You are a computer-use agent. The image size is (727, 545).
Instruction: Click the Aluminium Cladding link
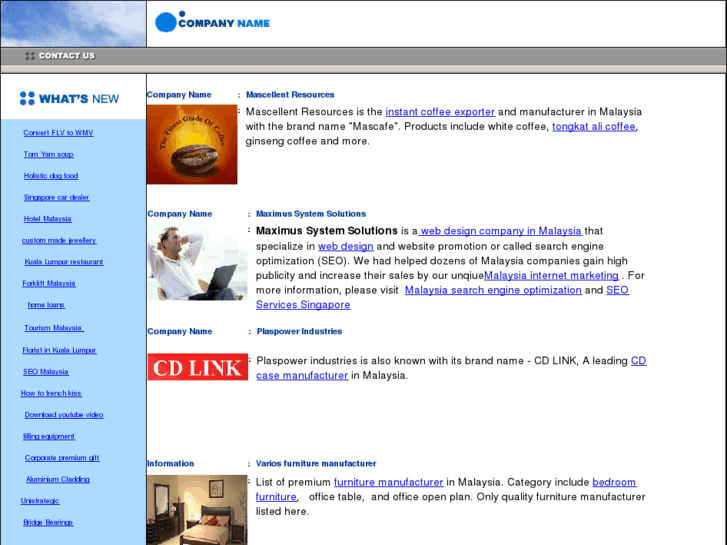click(x=58, y=479)
